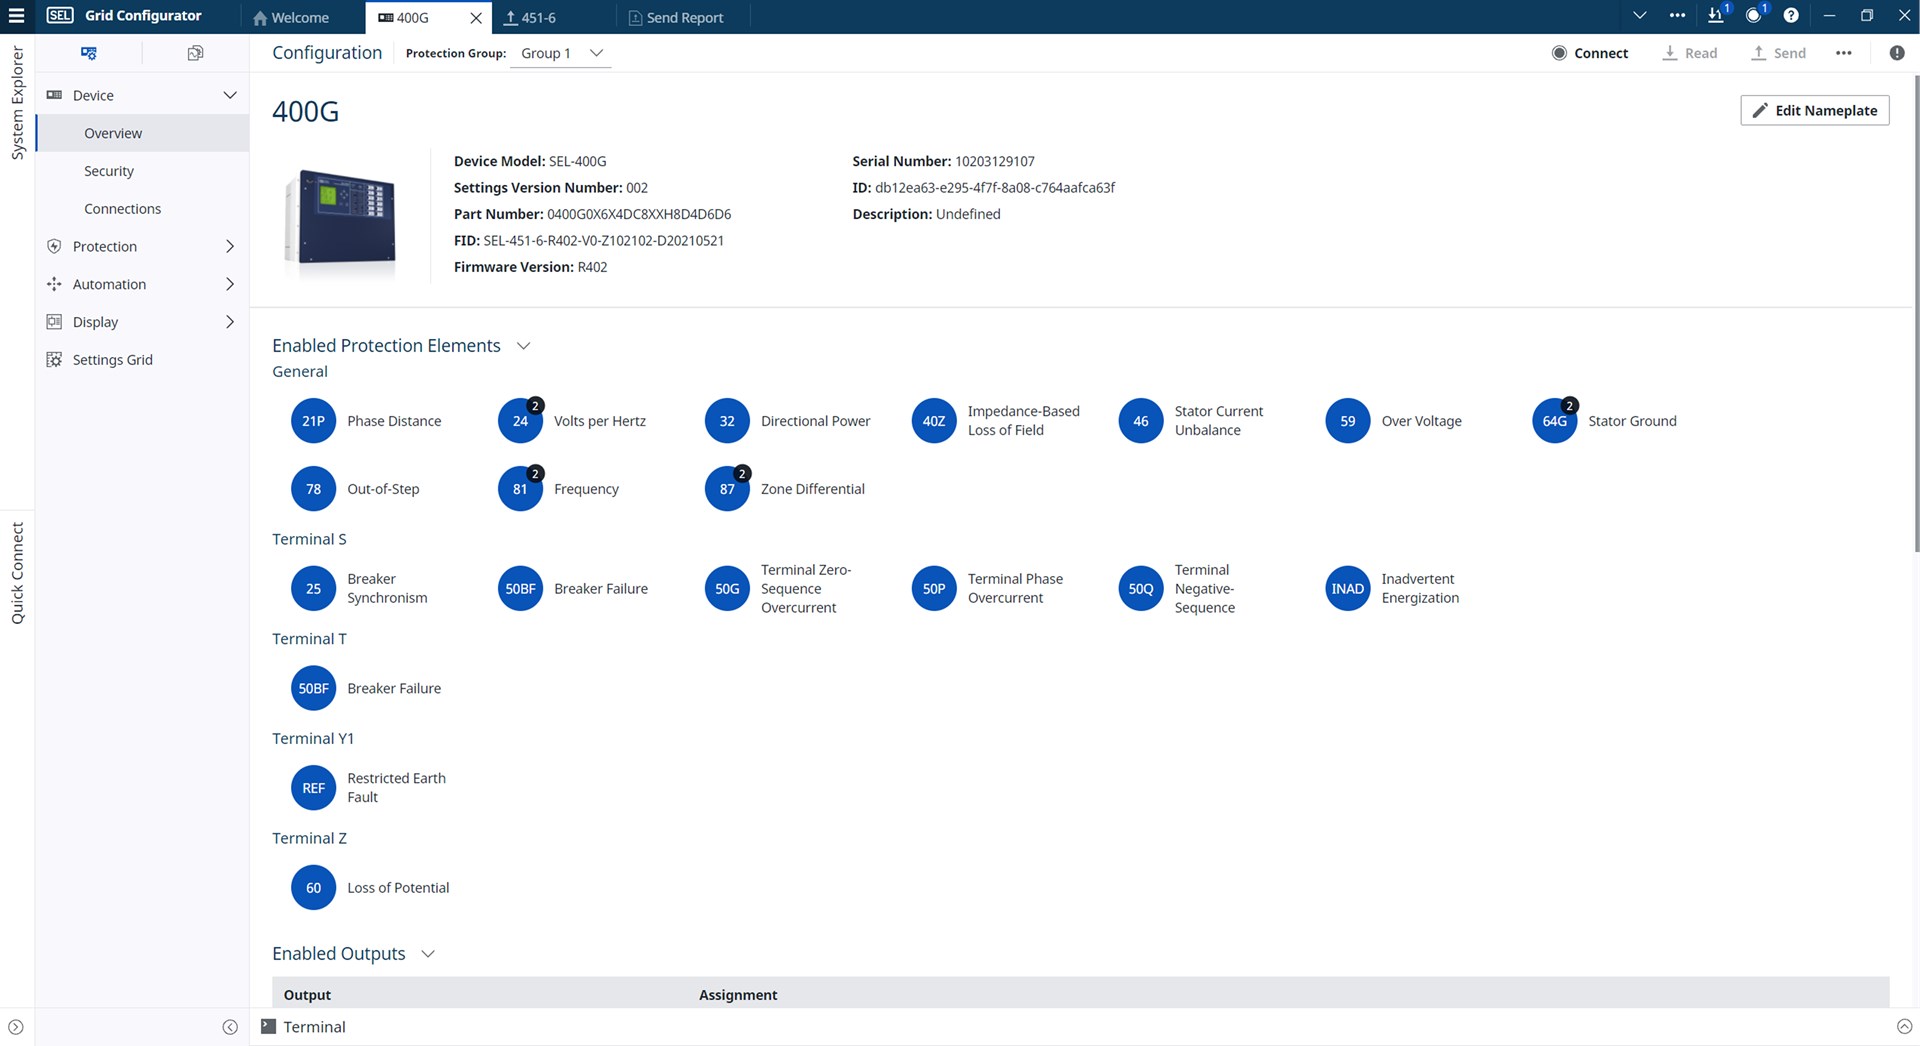Click the download notifications icon in title bar
This screenshot has height=1046, width=1920.
click(1717, 15)
